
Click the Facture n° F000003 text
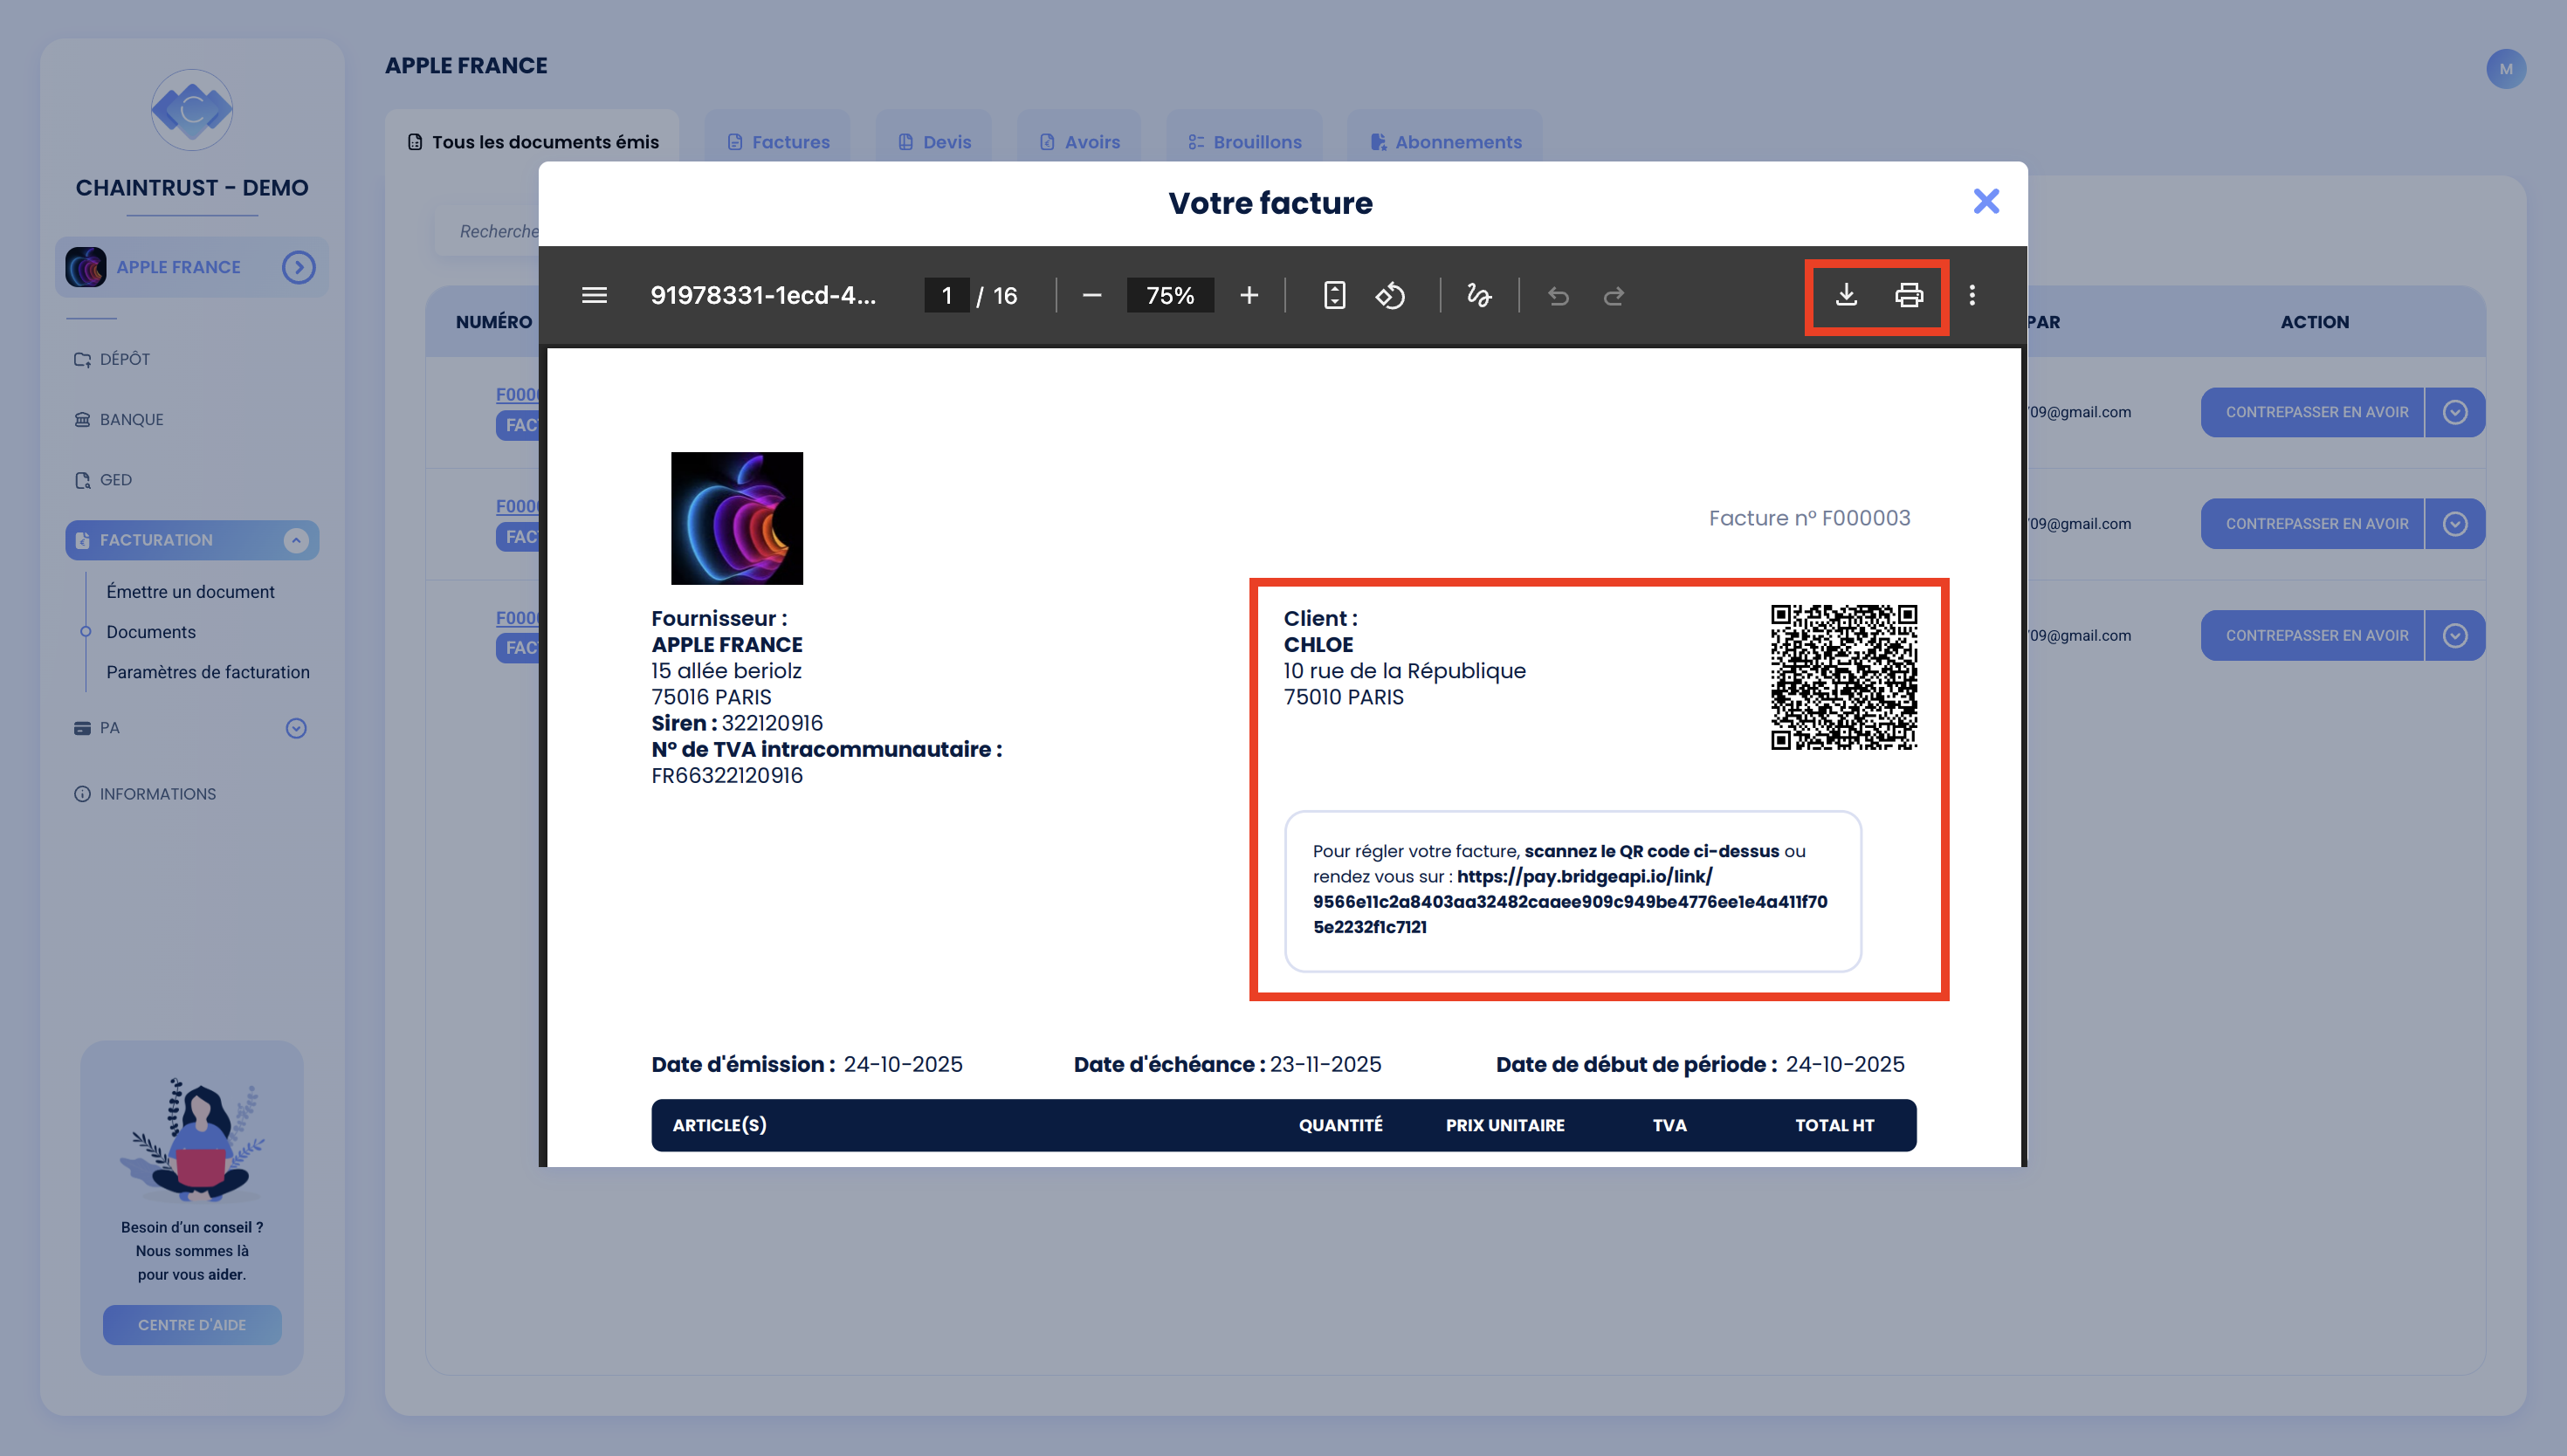(x=1809, y=518)
